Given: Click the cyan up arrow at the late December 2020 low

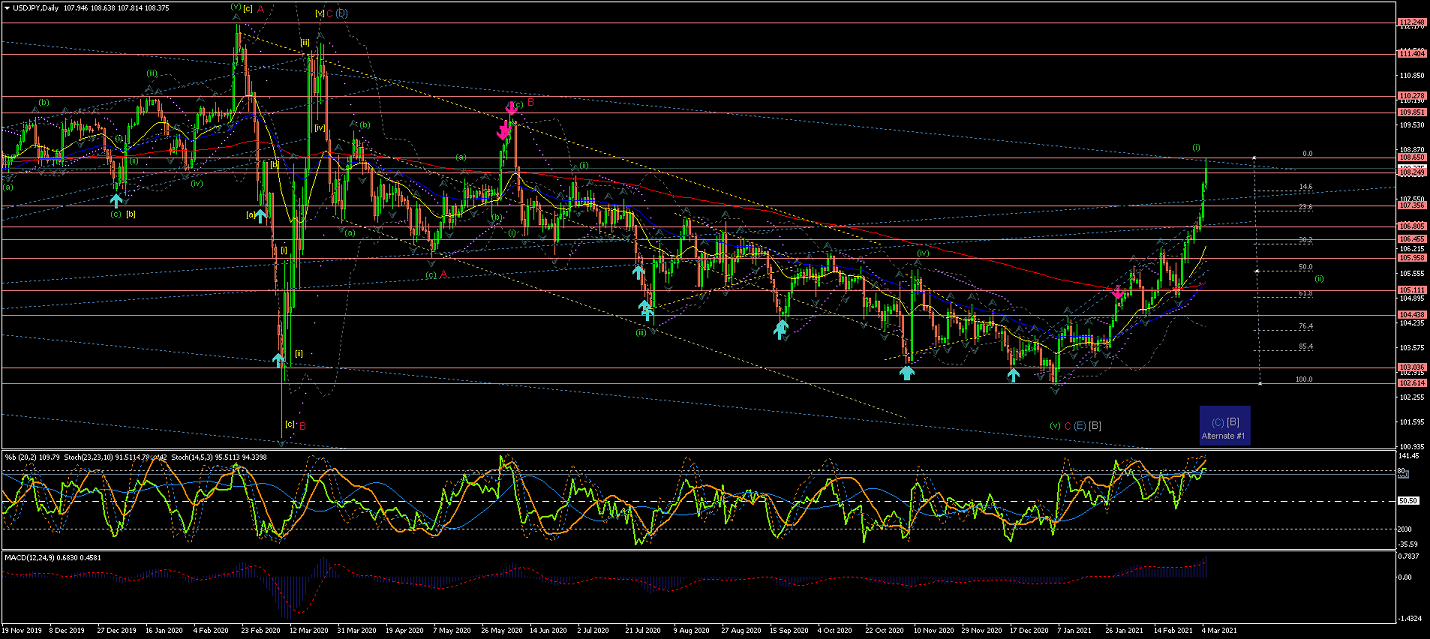Looking at the screenshot, I should click(x=1013, y=374).
